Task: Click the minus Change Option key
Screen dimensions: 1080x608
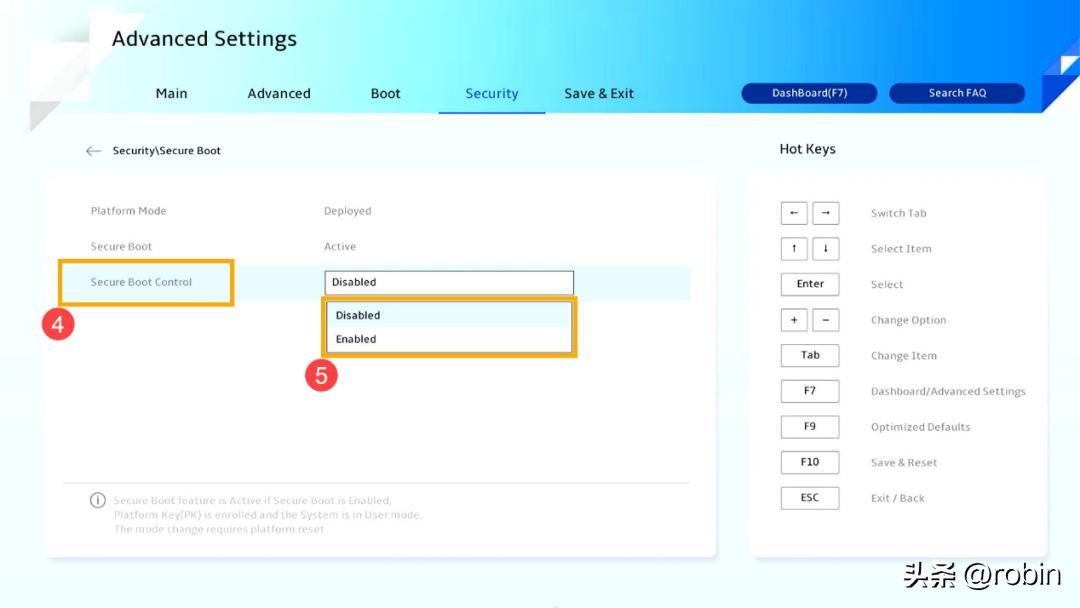Action: [x=825, y=320]
